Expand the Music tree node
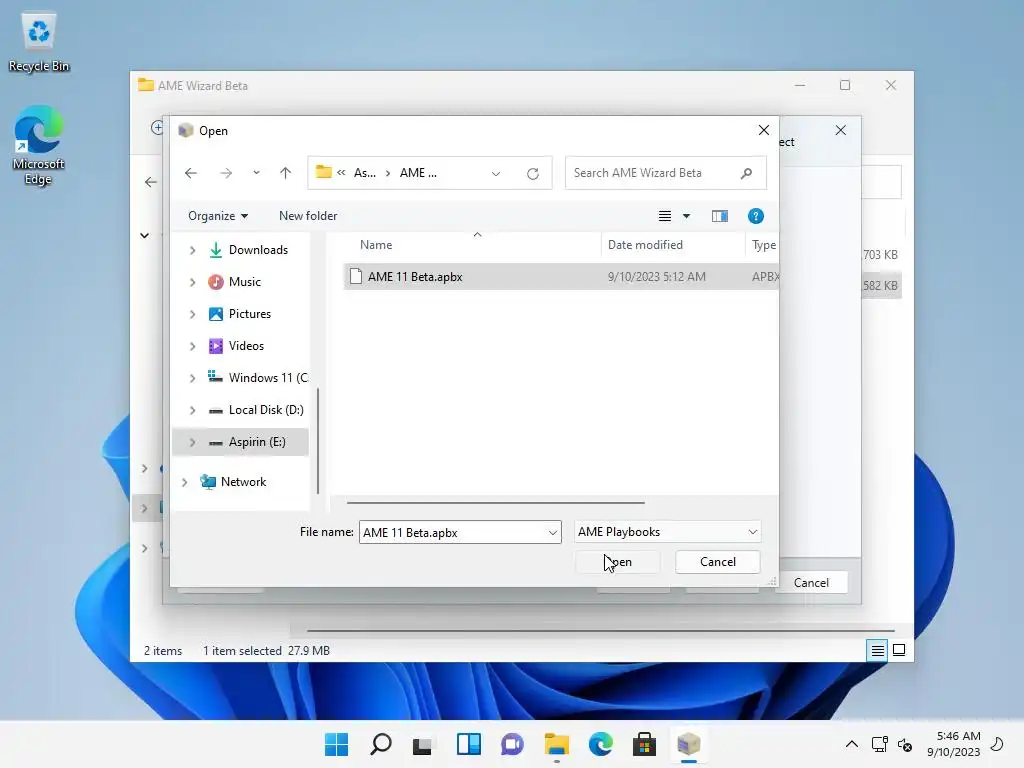The width and height of the screenshot is (1024, 768). [x=192, y=282]
